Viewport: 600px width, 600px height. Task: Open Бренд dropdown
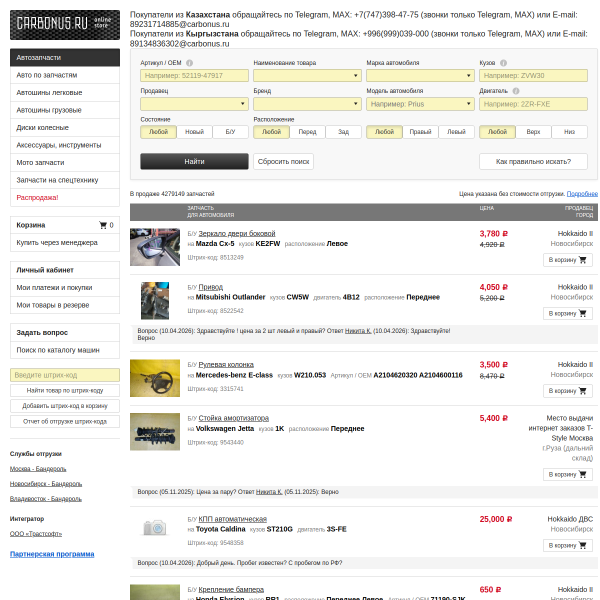(x=307, y=104)
